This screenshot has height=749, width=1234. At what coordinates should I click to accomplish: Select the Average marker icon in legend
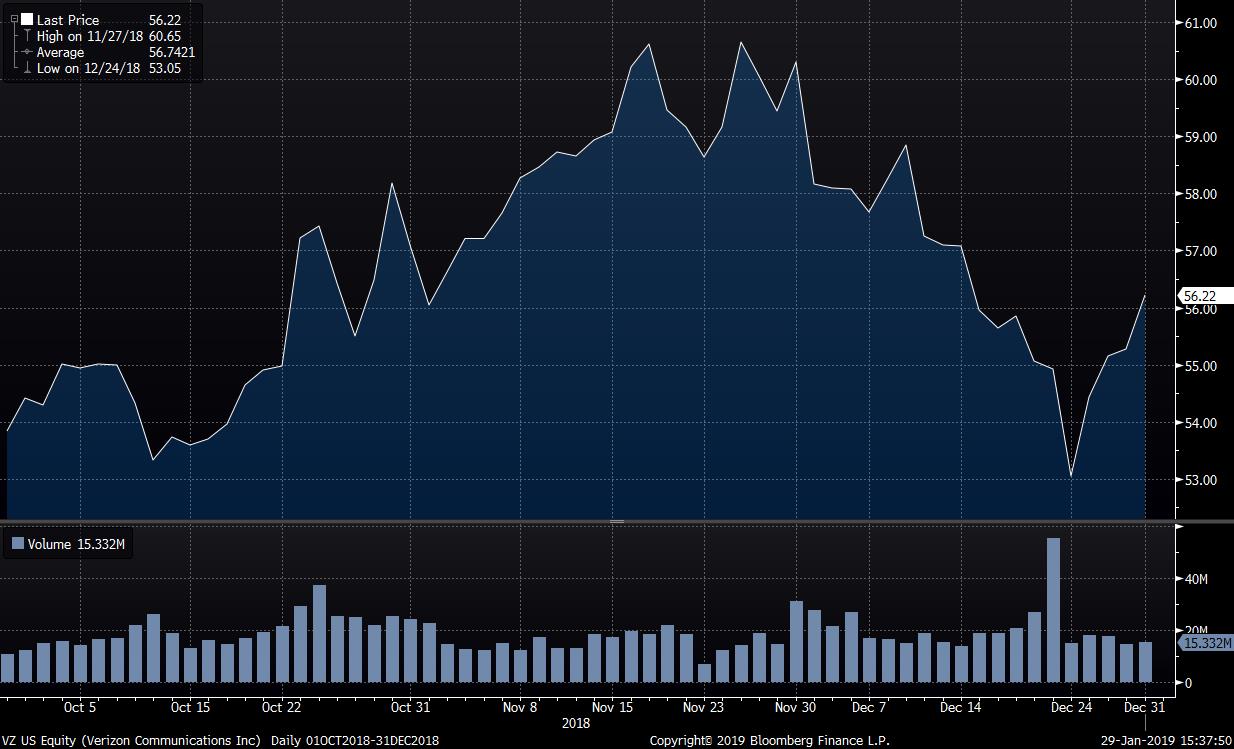tap(26, 52)
